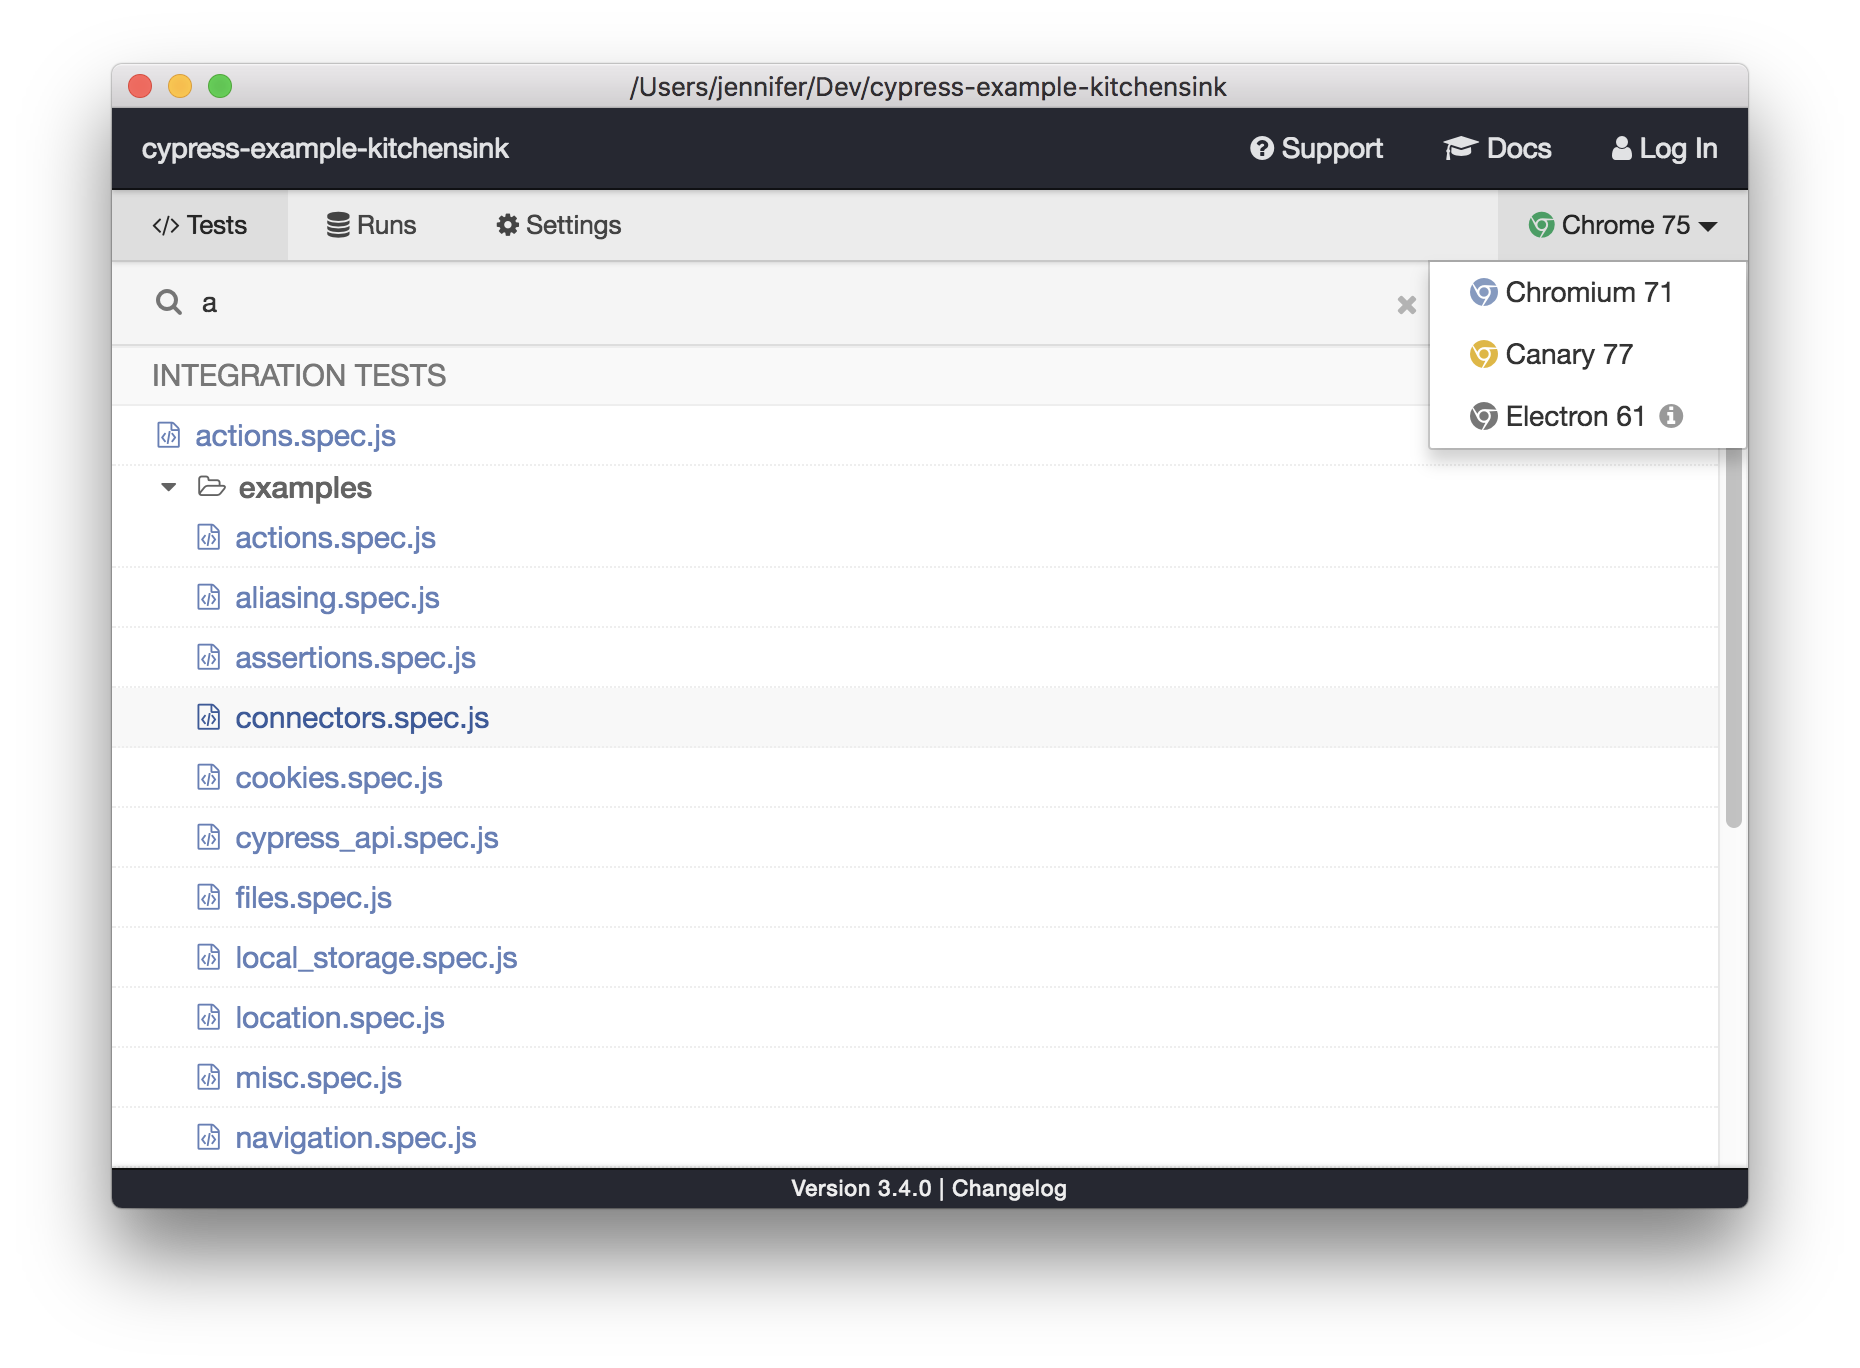Click file icon beside location.spec.js
This screenshot has width=1860, height=1368.
point(208,1017)
